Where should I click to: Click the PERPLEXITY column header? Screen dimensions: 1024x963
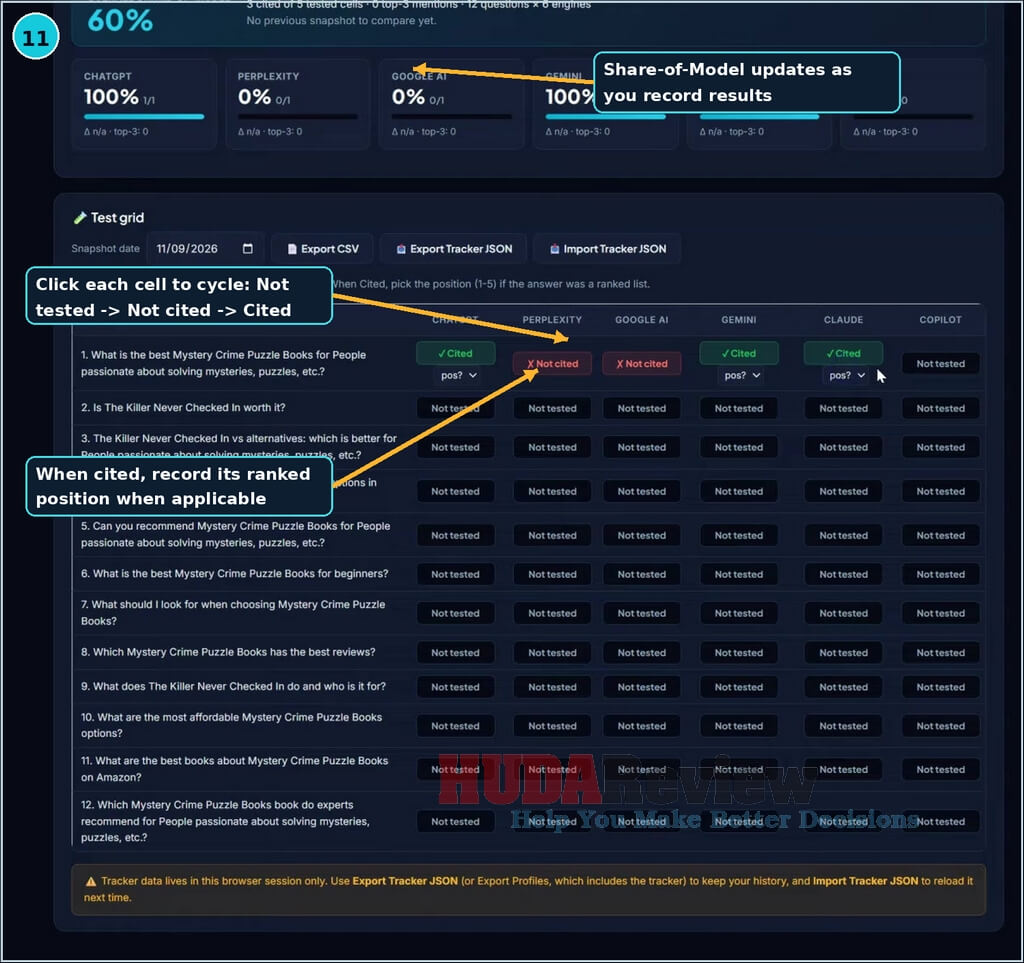(x=552, y=320)
